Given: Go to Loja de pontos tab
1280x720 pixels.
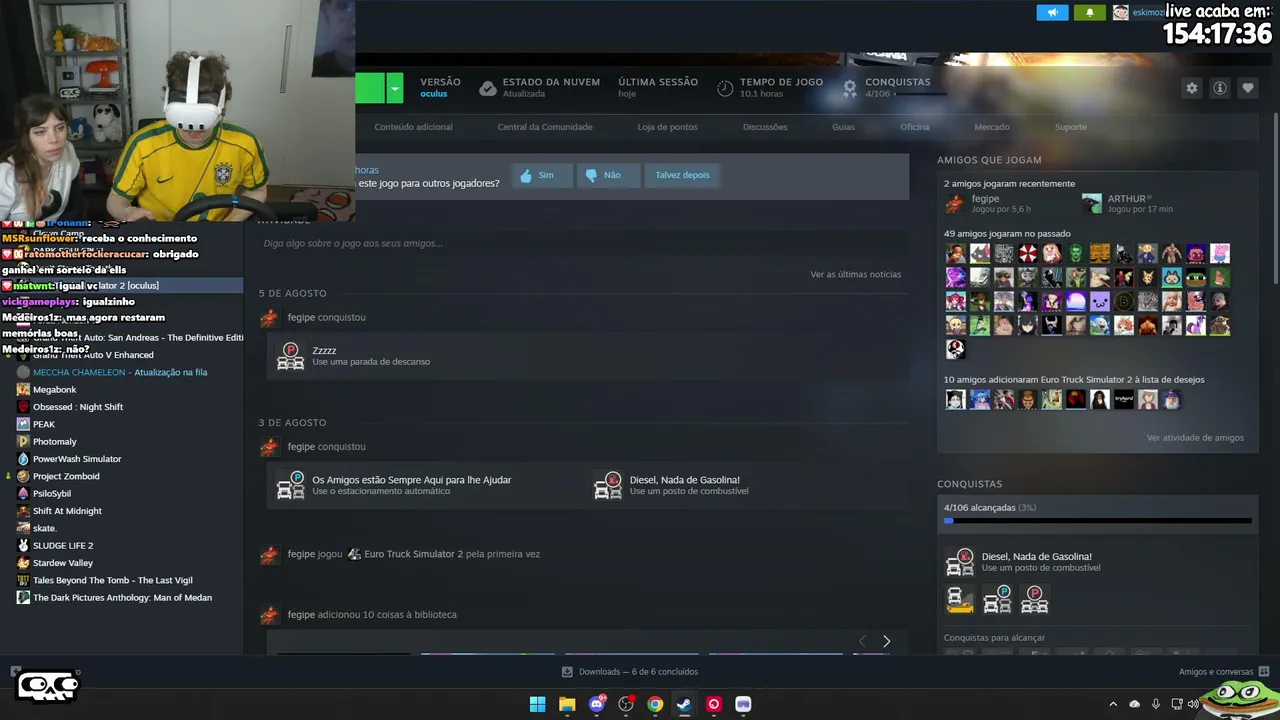Looking at the screenshot, I should click(x=668, y=127).
